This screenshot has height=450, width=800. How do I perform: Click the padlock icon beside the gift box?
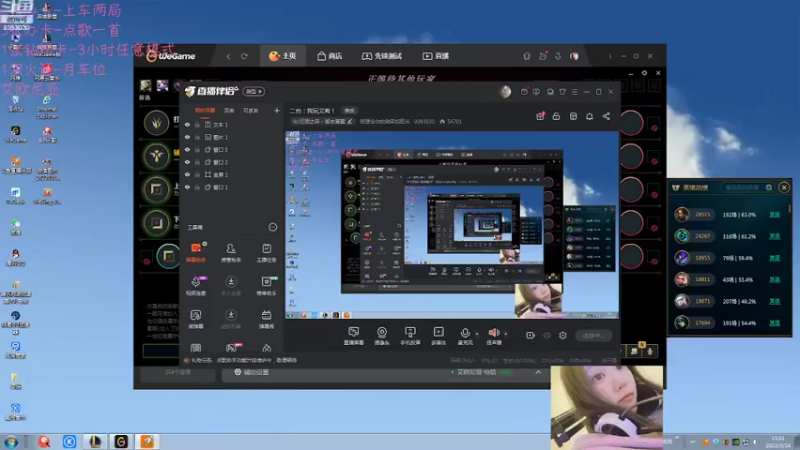[x=556, y=116]
